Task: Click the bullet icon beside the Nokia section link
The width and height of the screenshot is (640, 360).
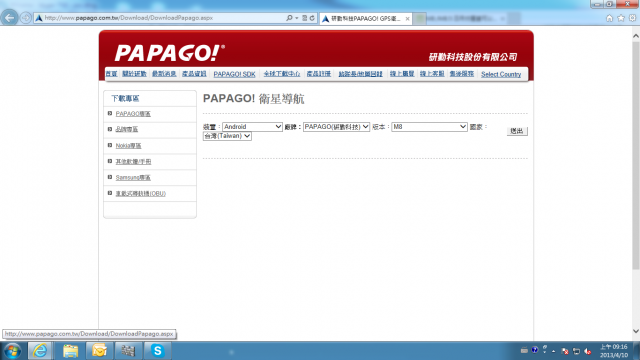Action: [110, 145]
